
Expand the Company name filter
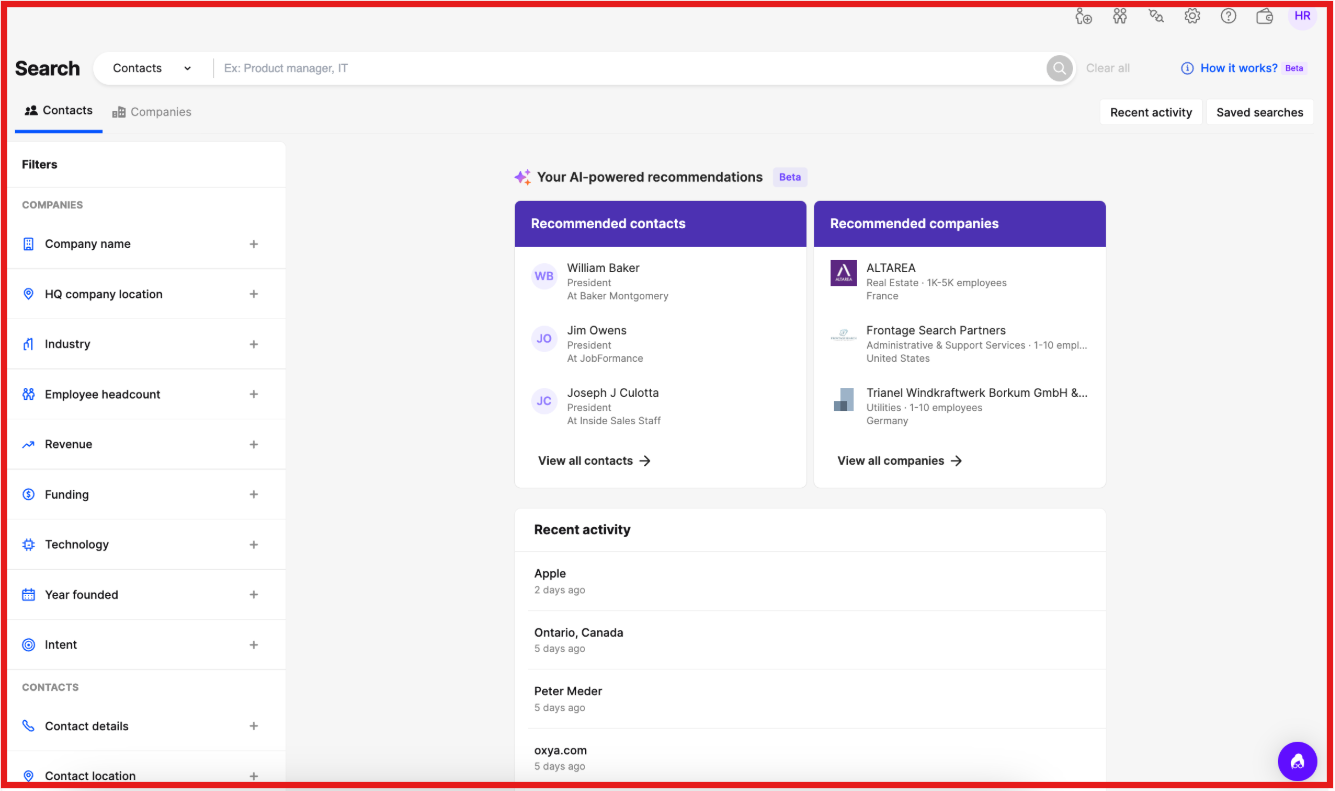254,244
